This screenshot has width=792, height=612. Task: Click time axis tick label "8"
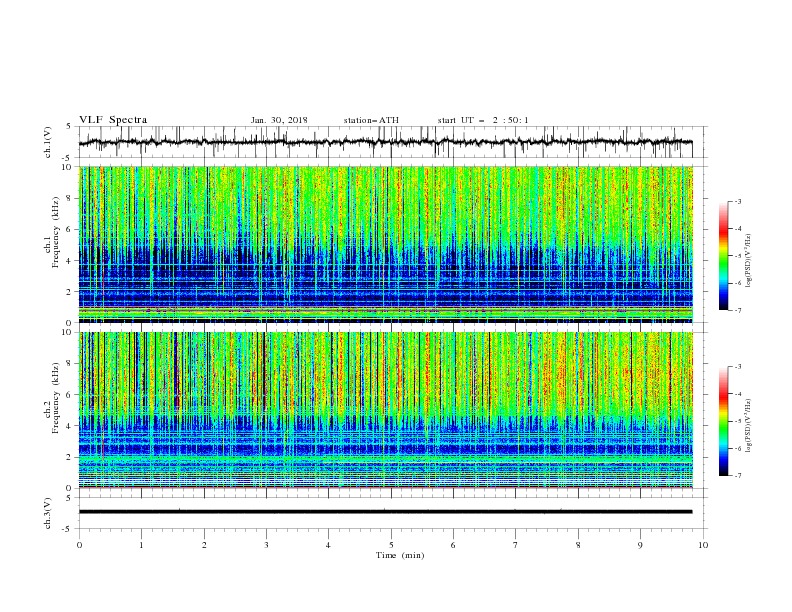coord(578,545)
